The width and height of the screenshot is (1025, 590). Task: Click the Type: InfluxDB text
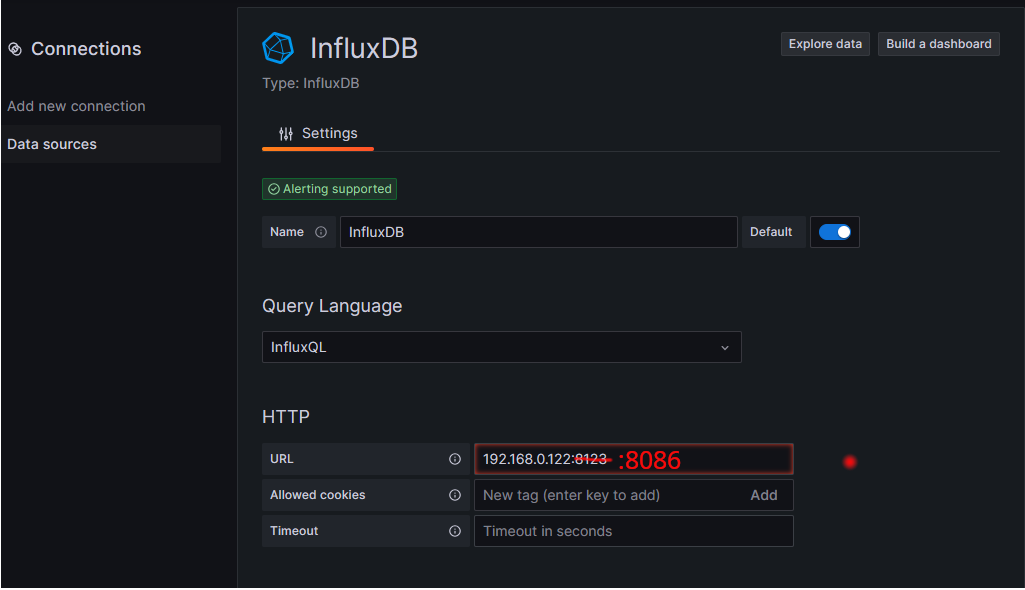click(311, 84)
